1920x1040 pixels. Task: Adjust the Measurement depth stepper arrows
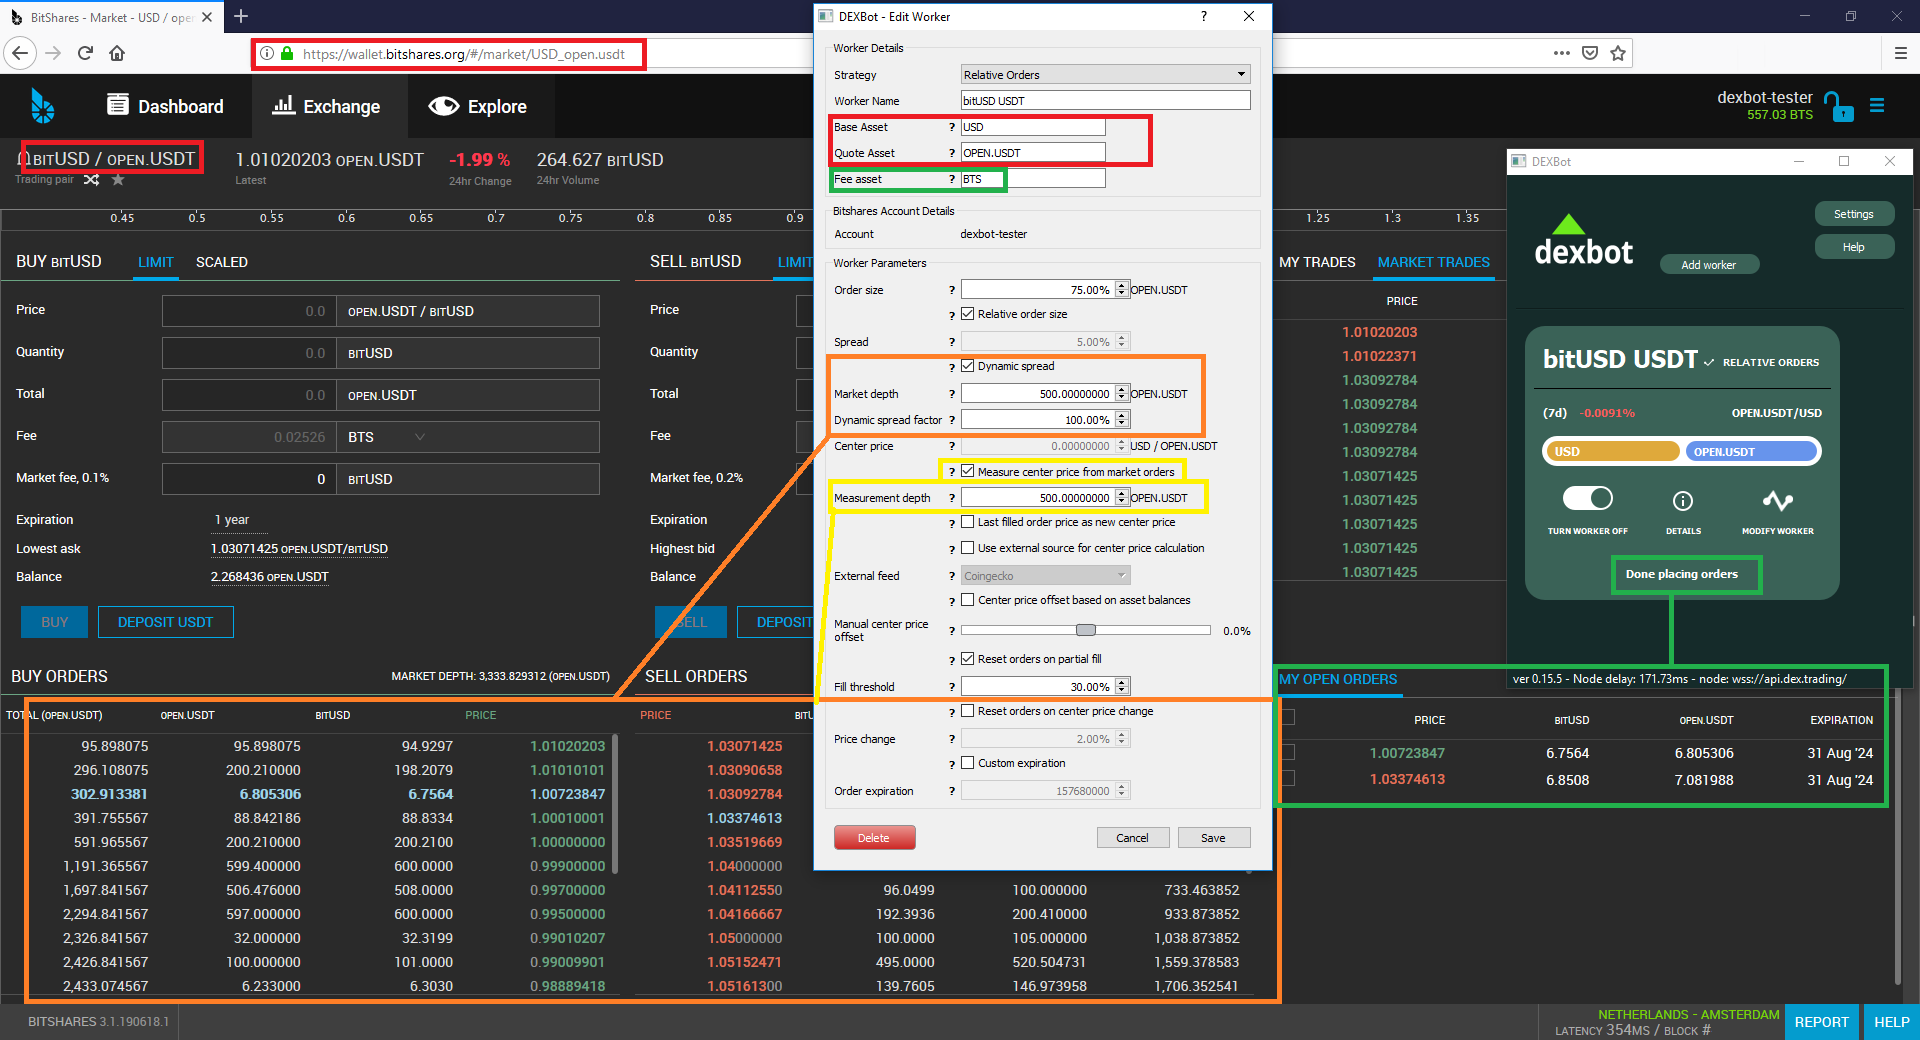1122,498
